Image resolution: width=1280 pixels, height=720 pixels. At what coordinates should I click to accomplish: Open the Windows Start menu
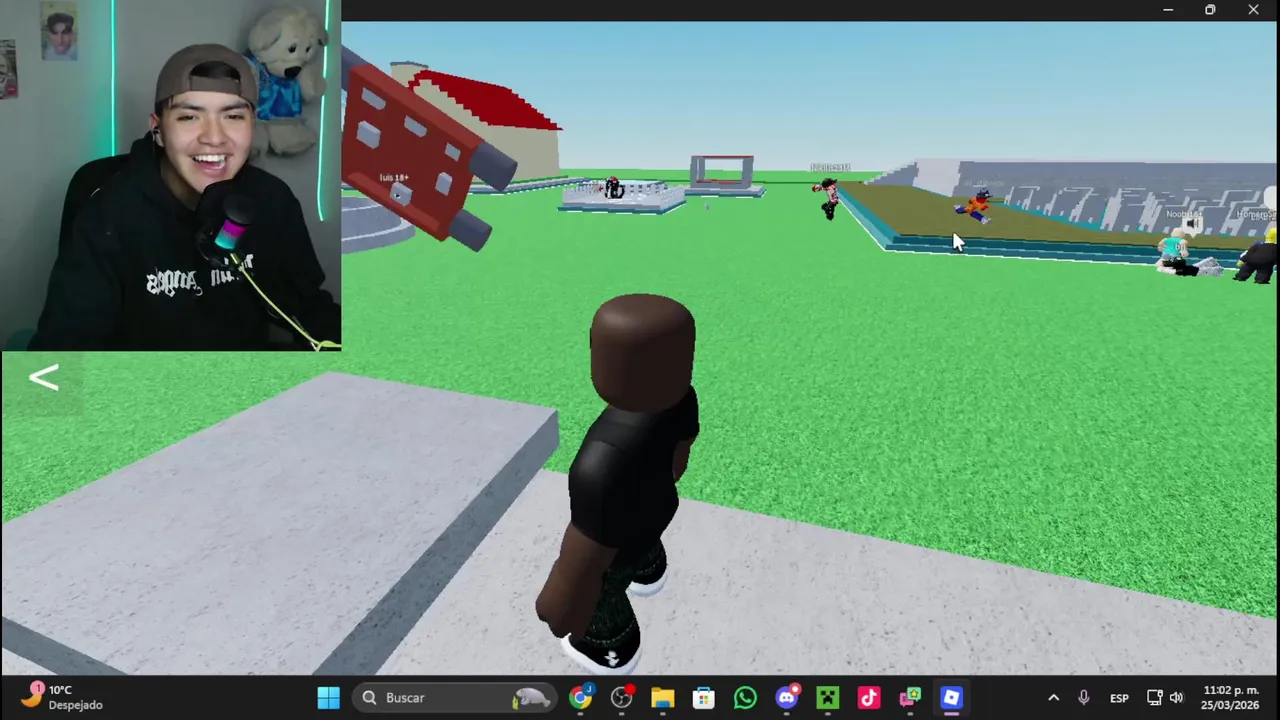(329, 697)
